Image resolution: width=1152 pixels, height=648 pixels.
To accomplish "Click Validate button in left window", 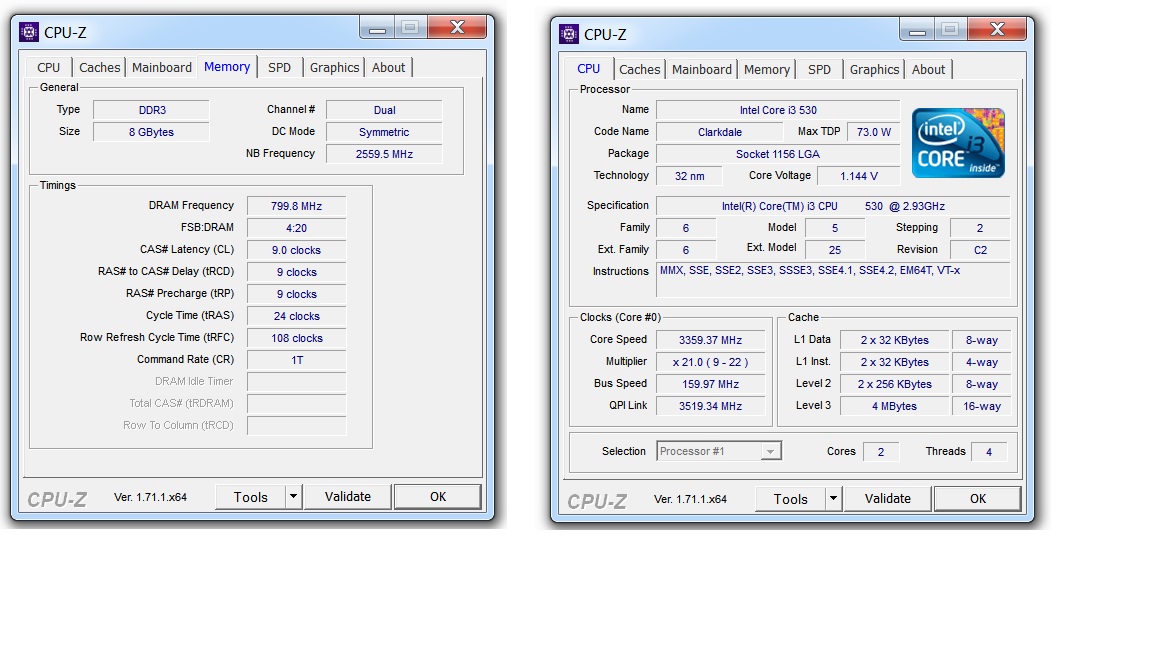I will [348, 497].
